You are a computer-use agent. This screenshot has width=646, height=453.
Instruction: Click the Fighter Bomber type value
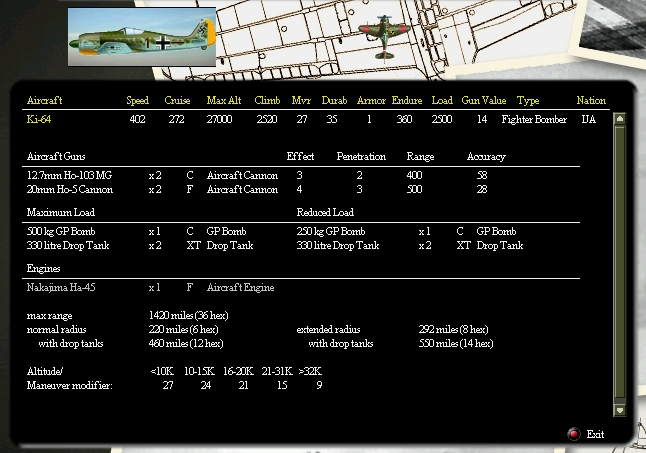[x=534, y=119]
